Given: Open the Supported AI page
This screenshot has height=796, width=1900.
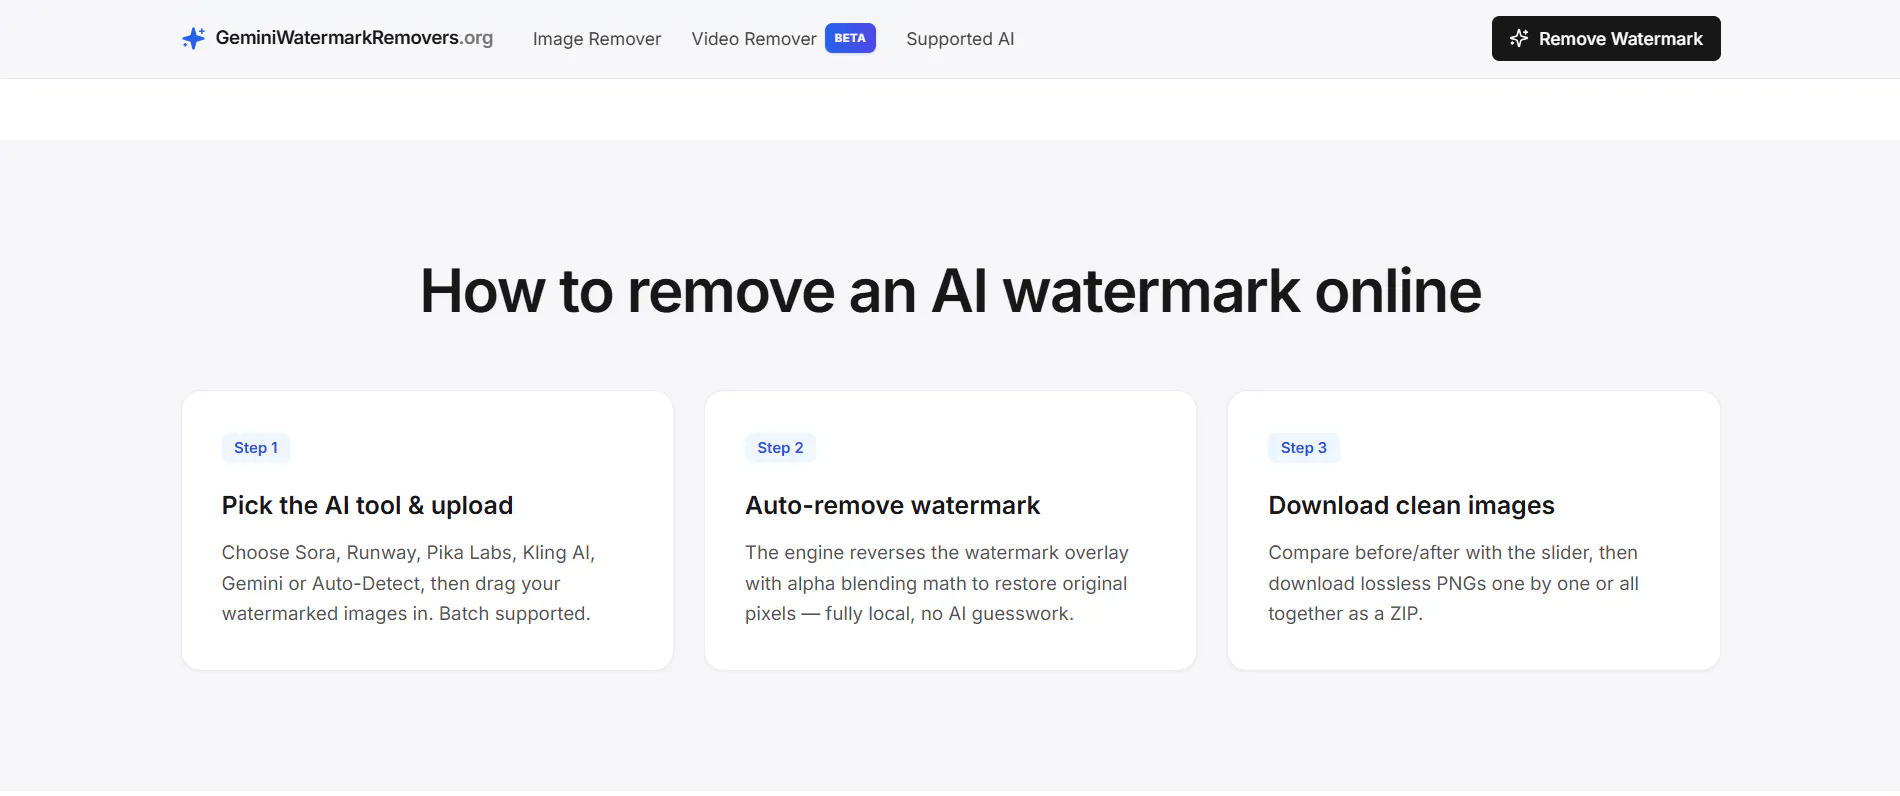Looking at the screenshot, I should click(x=960, y=39).
